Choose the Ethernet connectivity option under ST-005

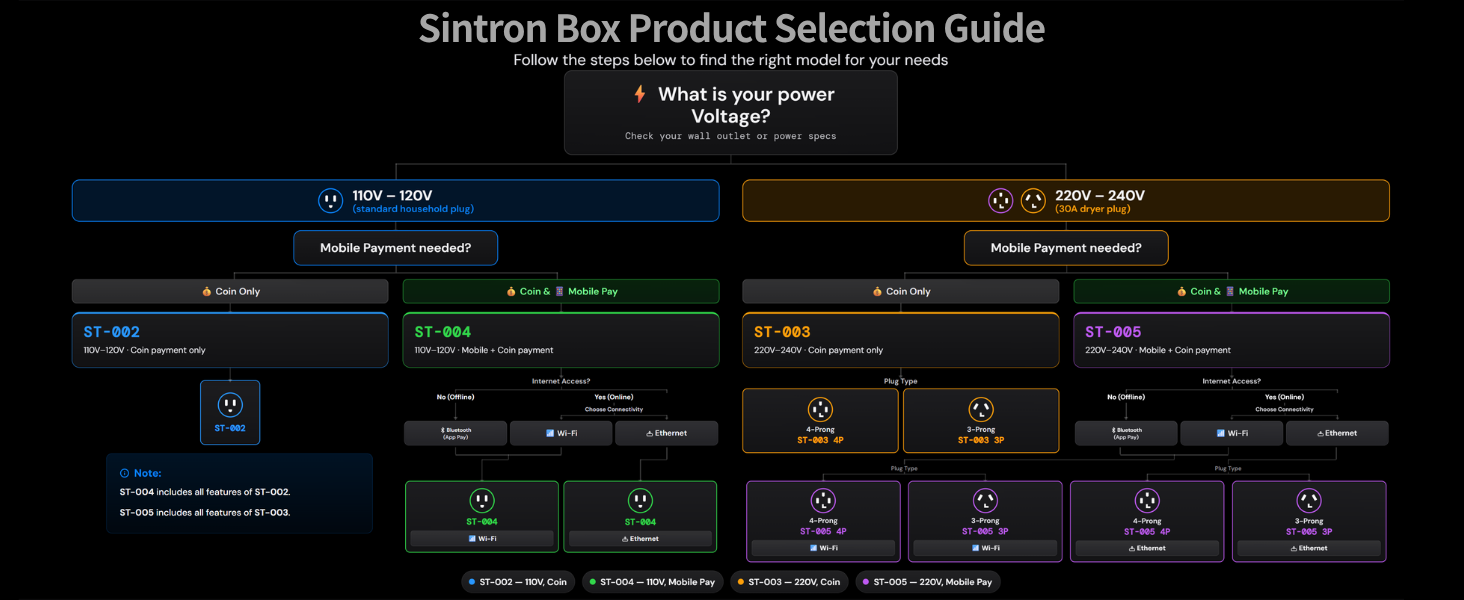tap(1337, 433)
